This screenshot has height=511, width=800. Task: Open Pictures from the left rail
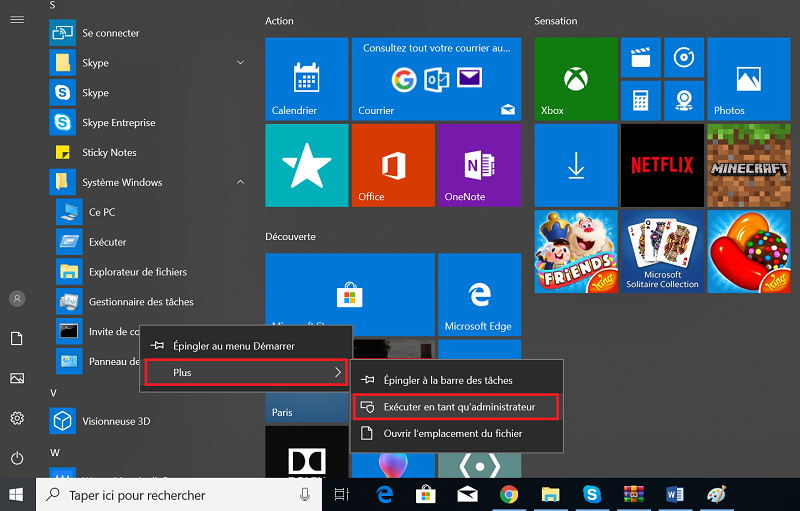coord(17,378)
